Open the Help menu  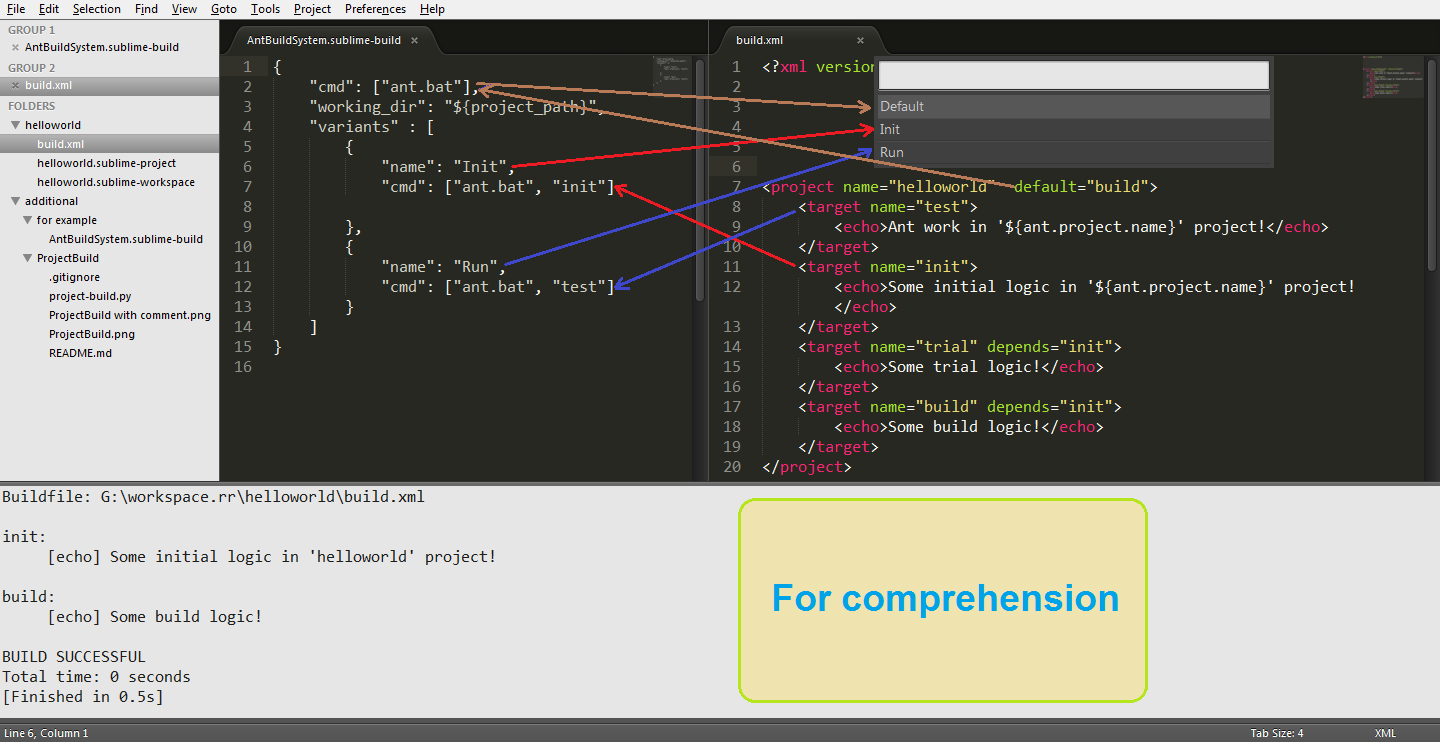pyautogui.click(x=433, y=9)
